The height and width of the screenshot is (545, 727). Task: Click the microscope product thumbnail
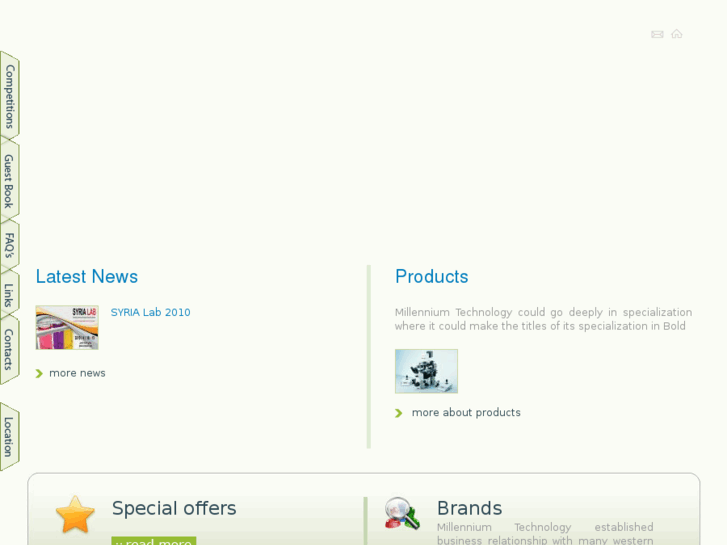tap(426, 371)
